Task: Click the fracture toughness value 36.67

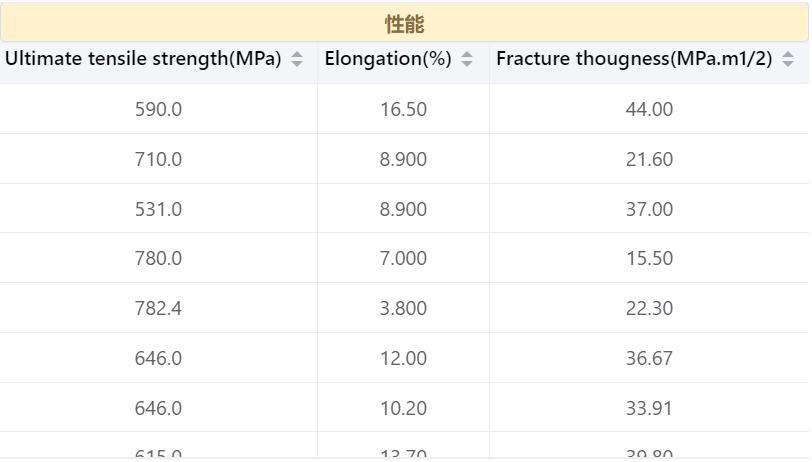Action: [649, 358]
